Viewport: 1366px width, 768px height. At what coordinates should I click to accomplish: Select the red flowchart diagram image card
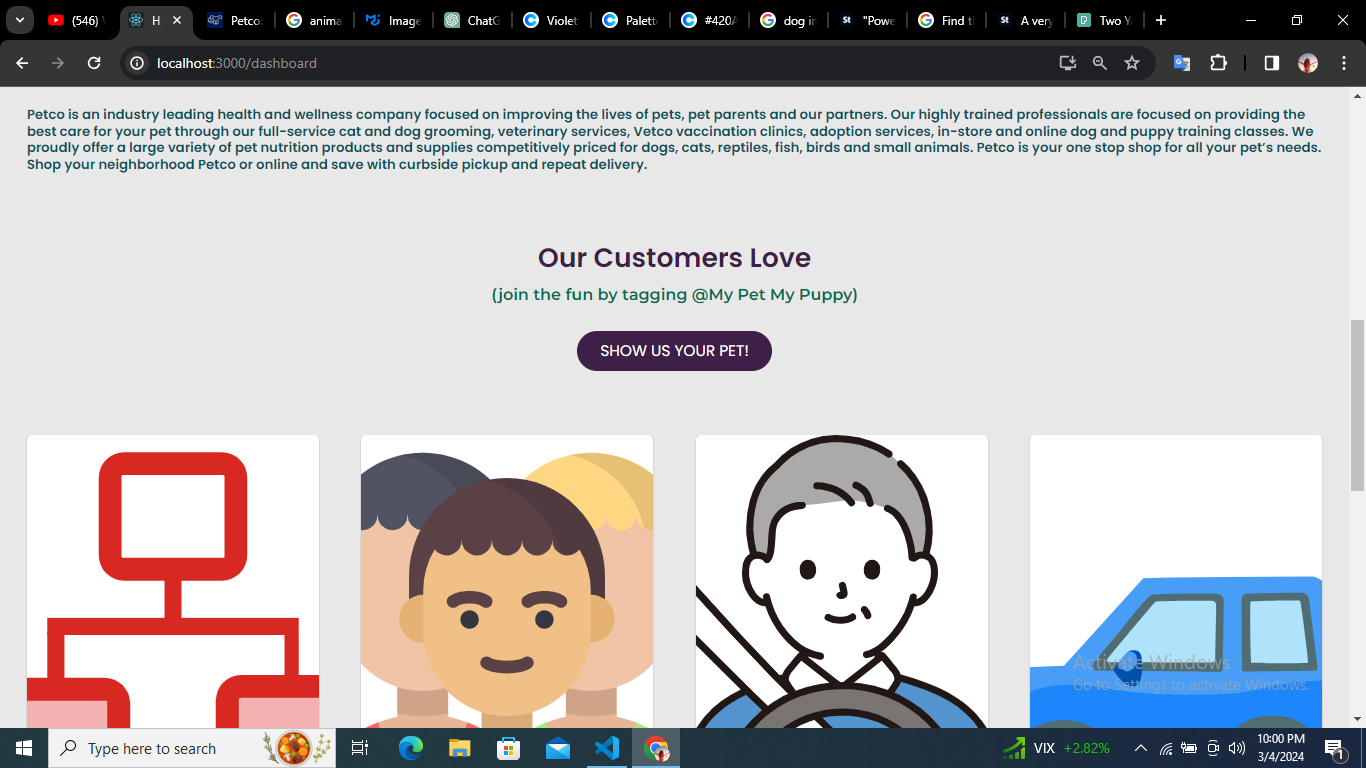(173, 581)
